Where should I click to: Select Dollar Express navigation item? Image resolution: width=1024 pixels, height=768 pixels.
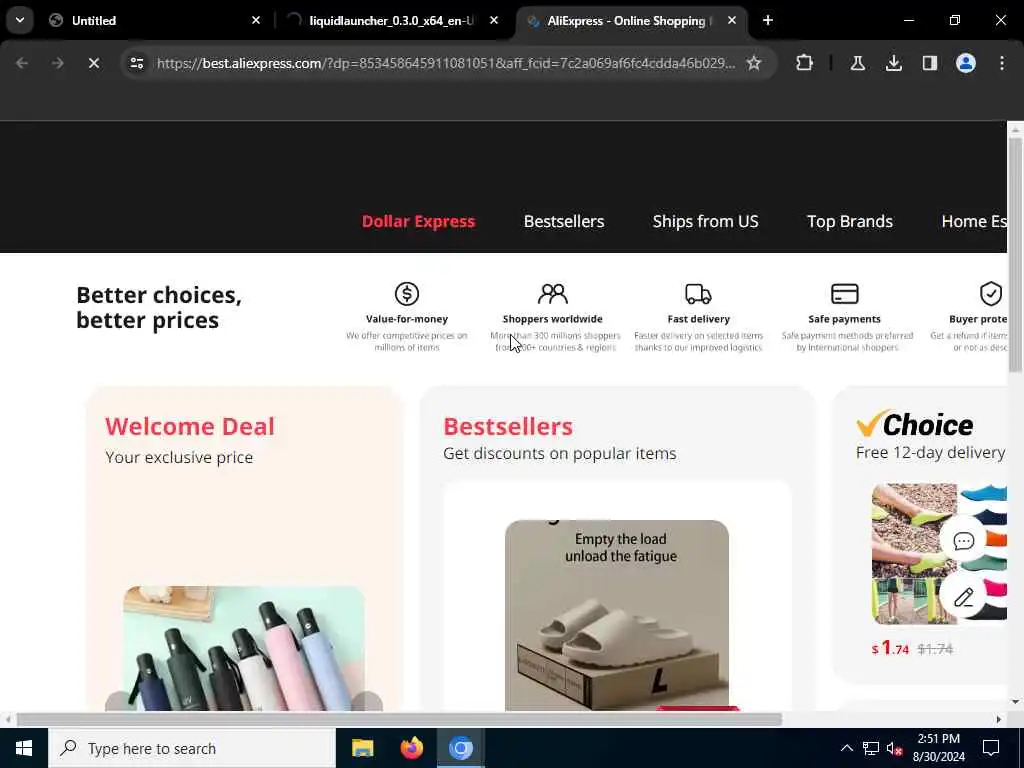419,221
